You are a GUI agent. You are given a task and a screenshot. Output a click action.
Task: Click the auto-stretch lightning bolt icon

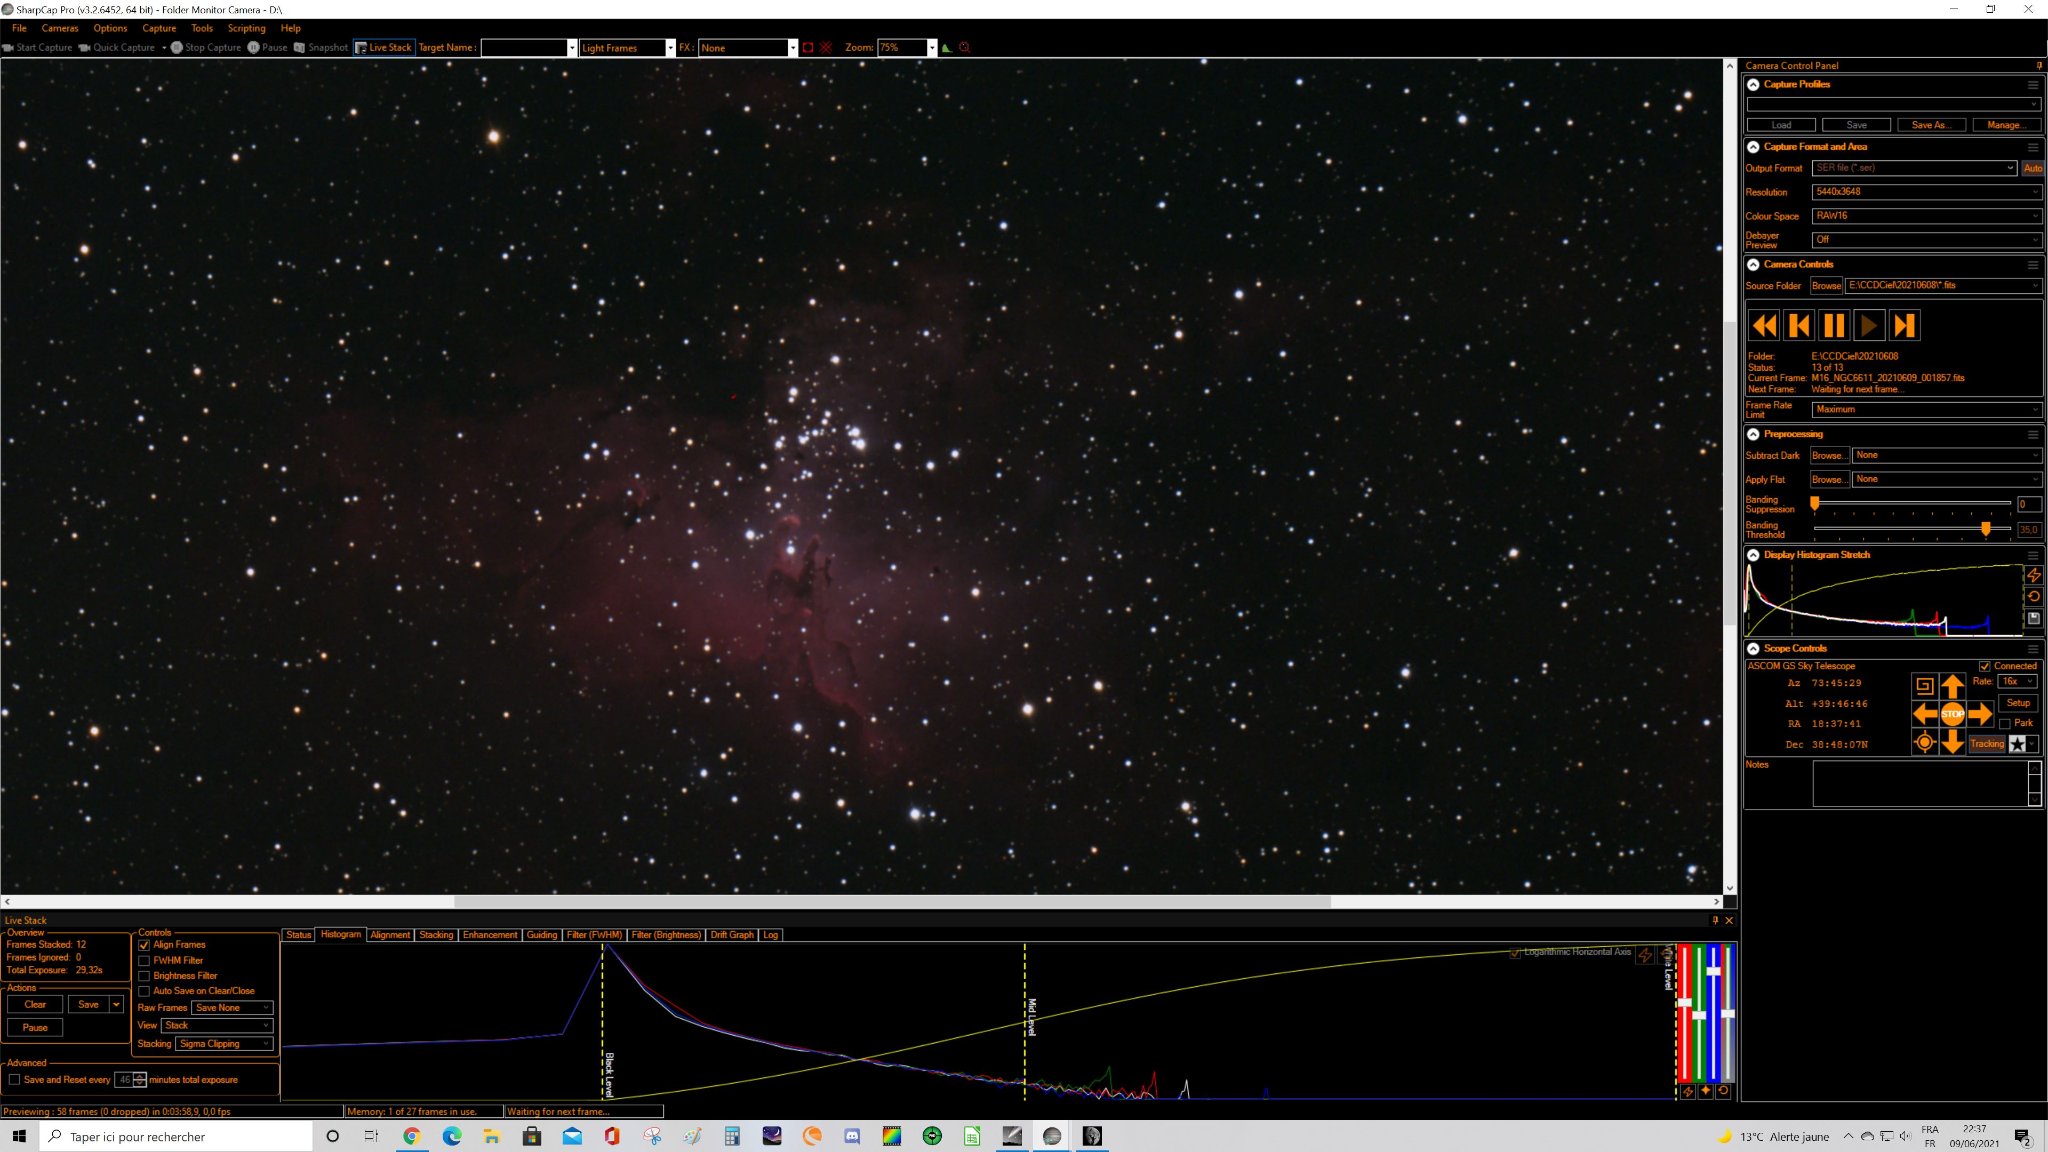click(2033, 575)
